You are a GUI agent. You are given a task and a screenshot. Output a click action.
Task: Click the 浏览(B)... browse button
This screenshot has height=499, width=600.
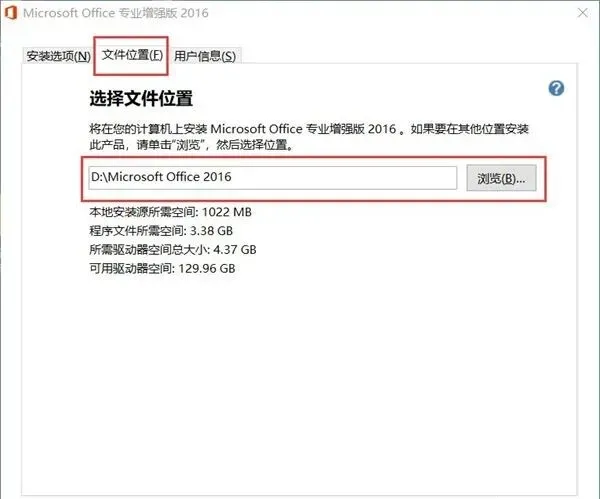(x=501, y=178)
